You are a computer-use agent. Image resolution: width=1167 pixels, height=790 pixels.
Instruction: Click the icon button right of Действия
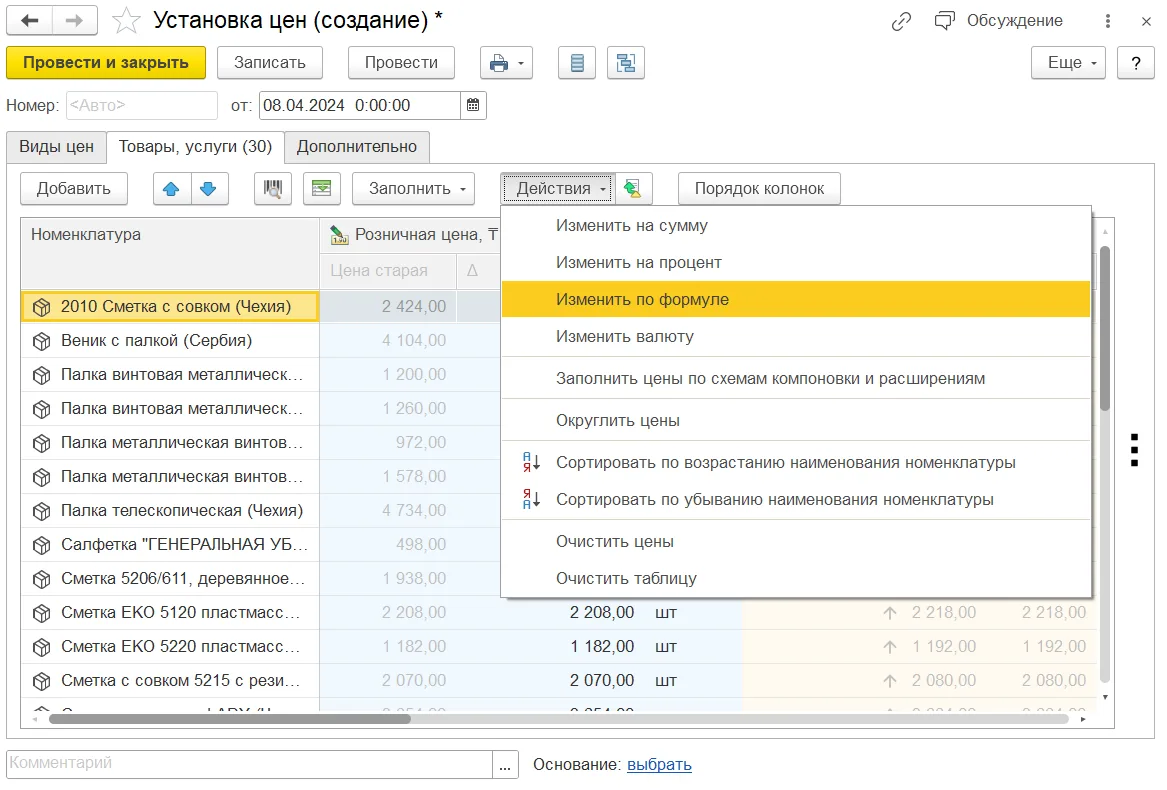pos(633,188)
